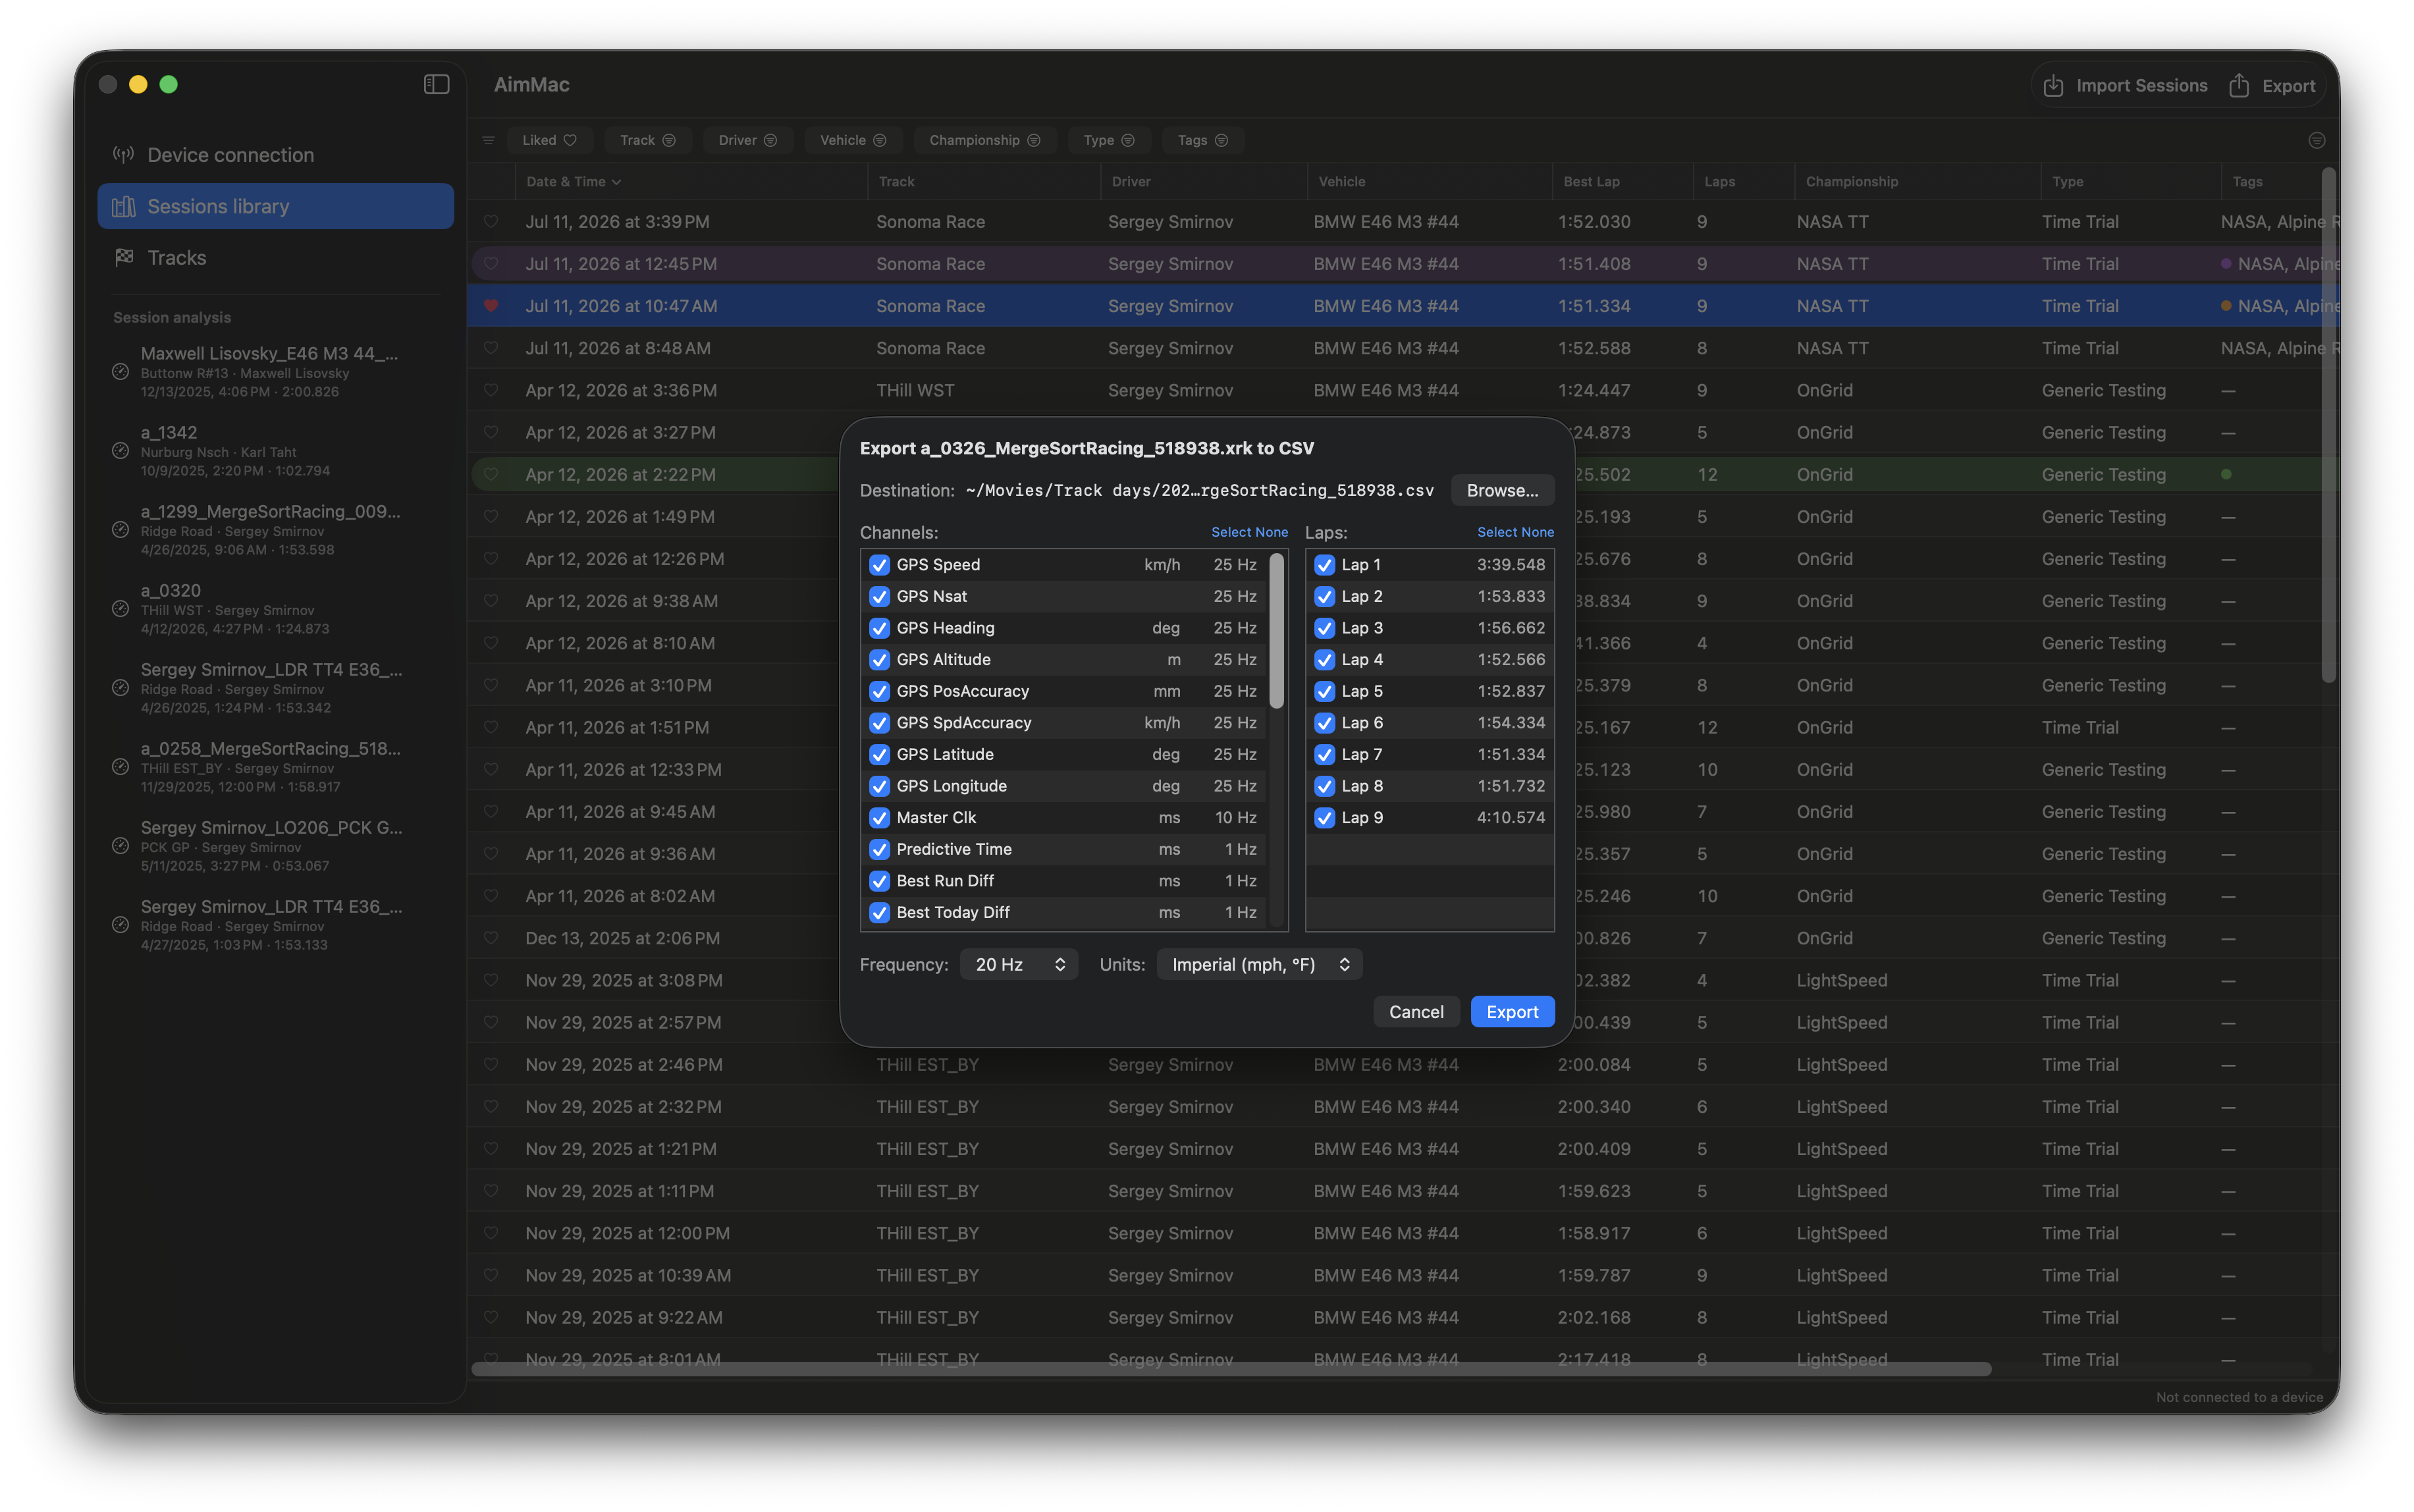The image size is (2414, 1512).
Task: Click the Browse... button
Action: [x=1502, y=491]
